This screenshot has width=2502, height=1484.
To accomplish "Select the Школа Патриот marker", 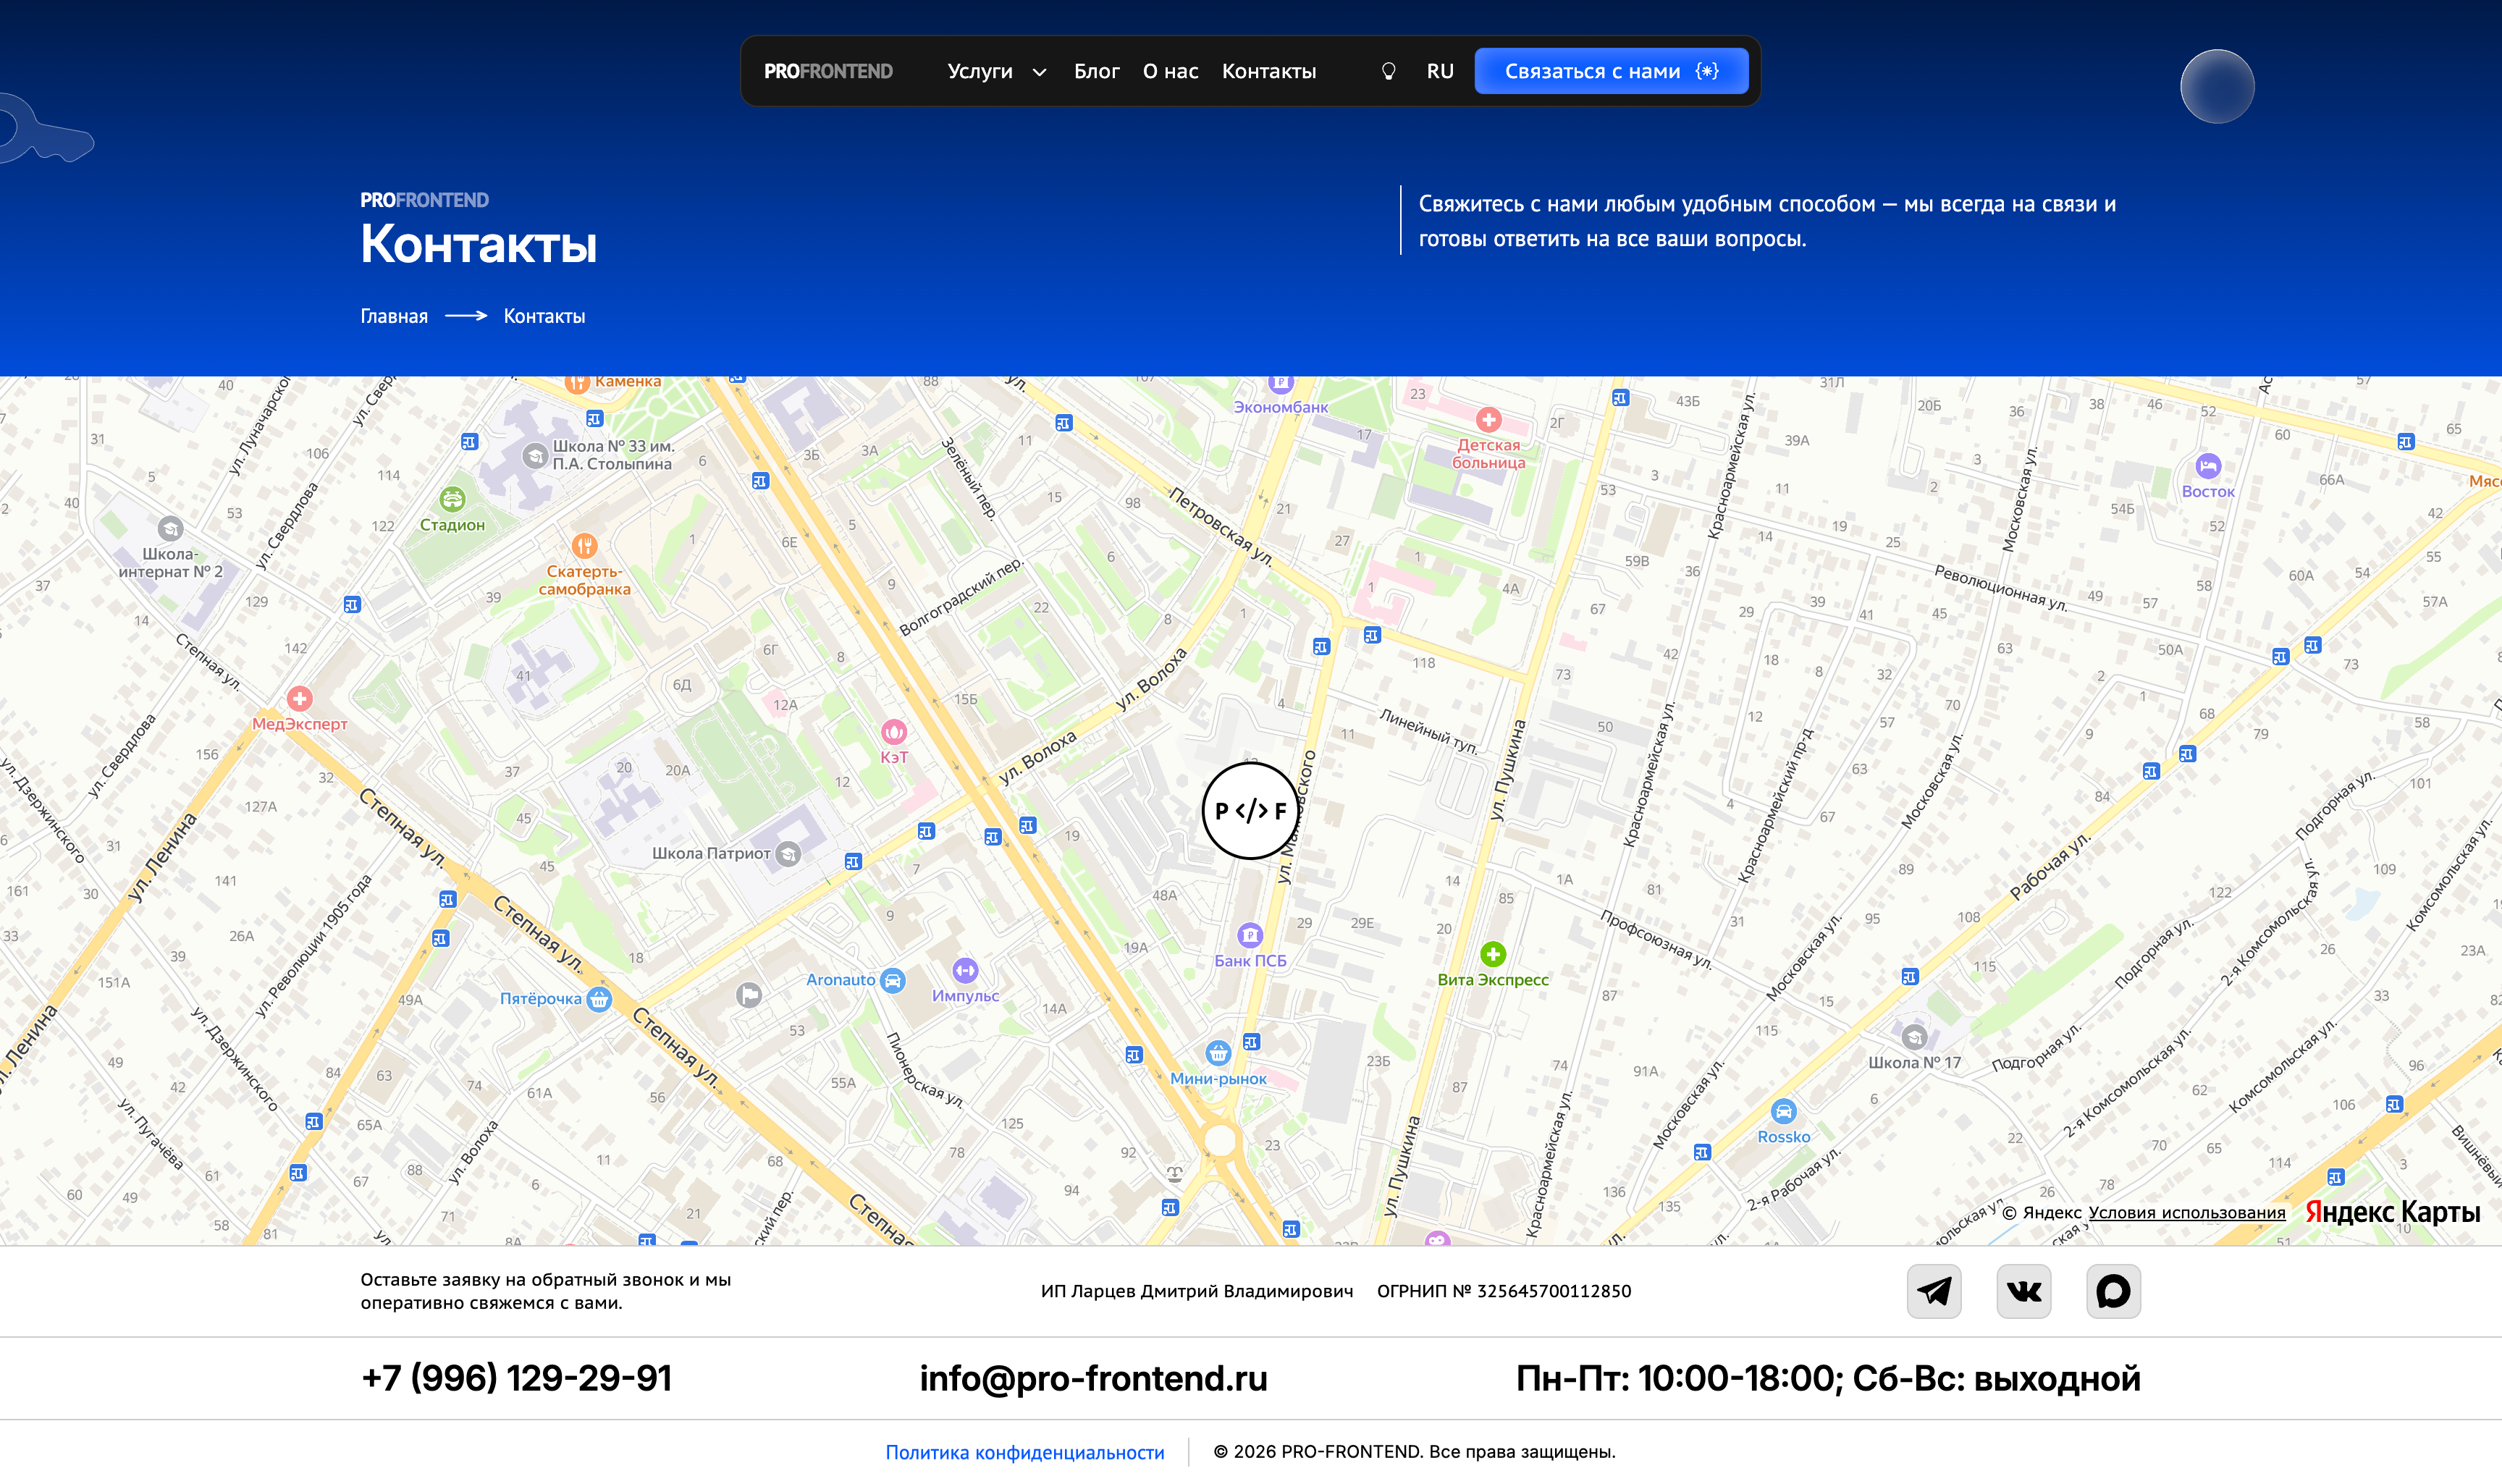I will [x=788, y=853].
